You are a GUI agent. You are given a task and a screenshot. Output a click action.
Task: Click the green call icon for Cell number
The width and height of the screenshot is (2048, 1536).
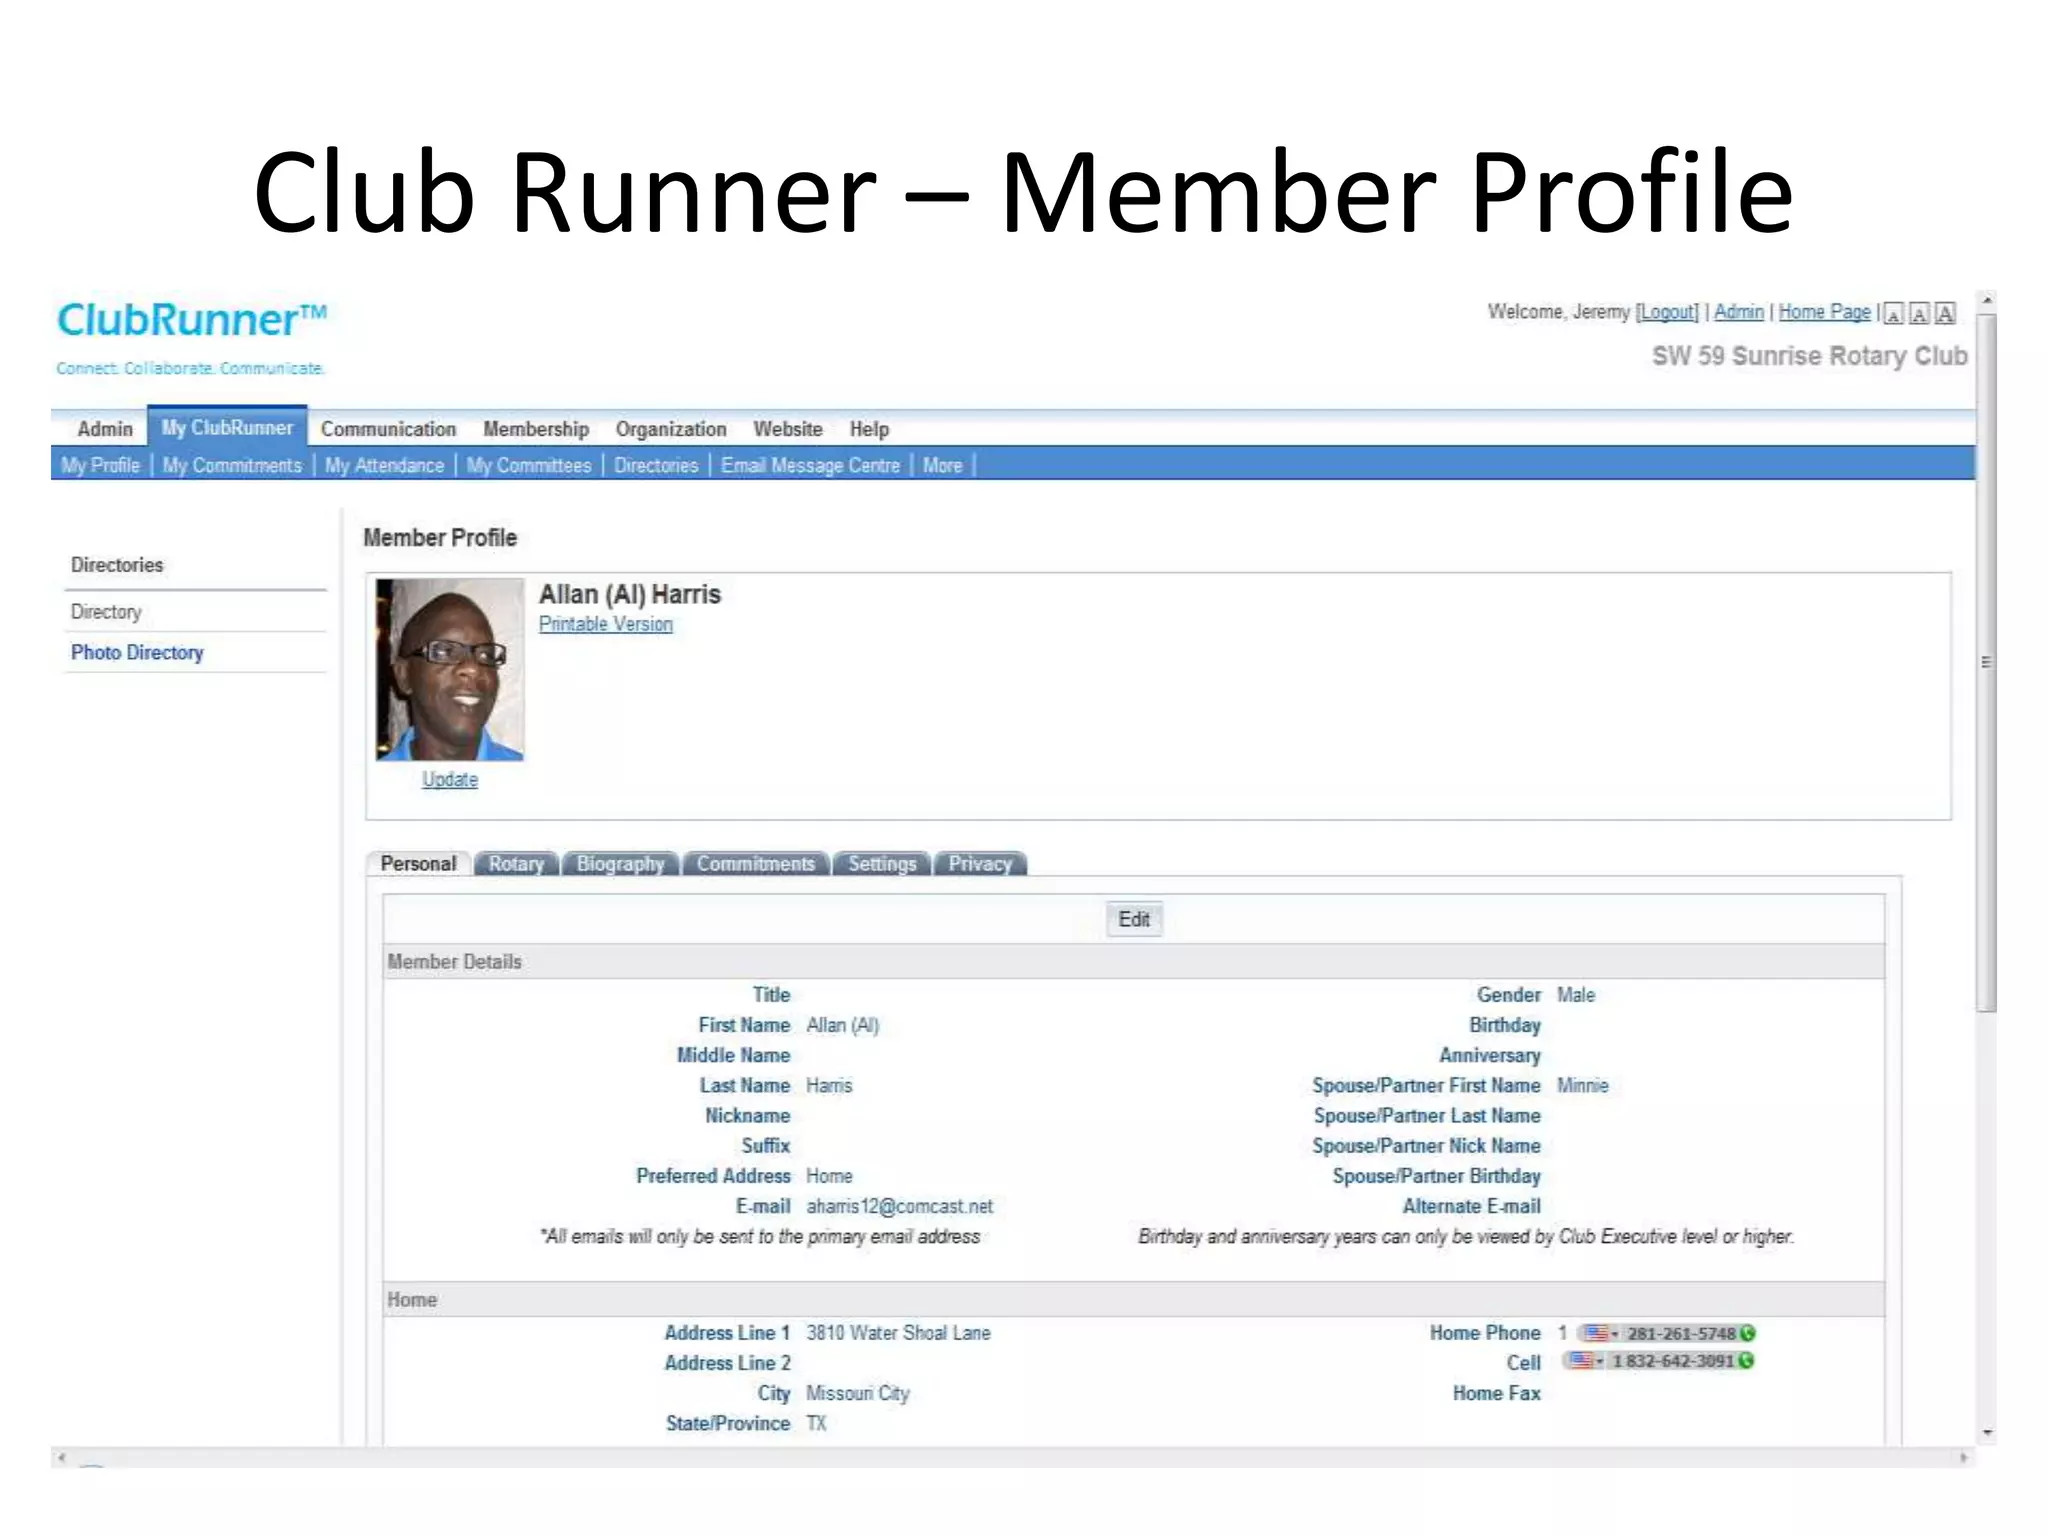coord(1746,1360)
